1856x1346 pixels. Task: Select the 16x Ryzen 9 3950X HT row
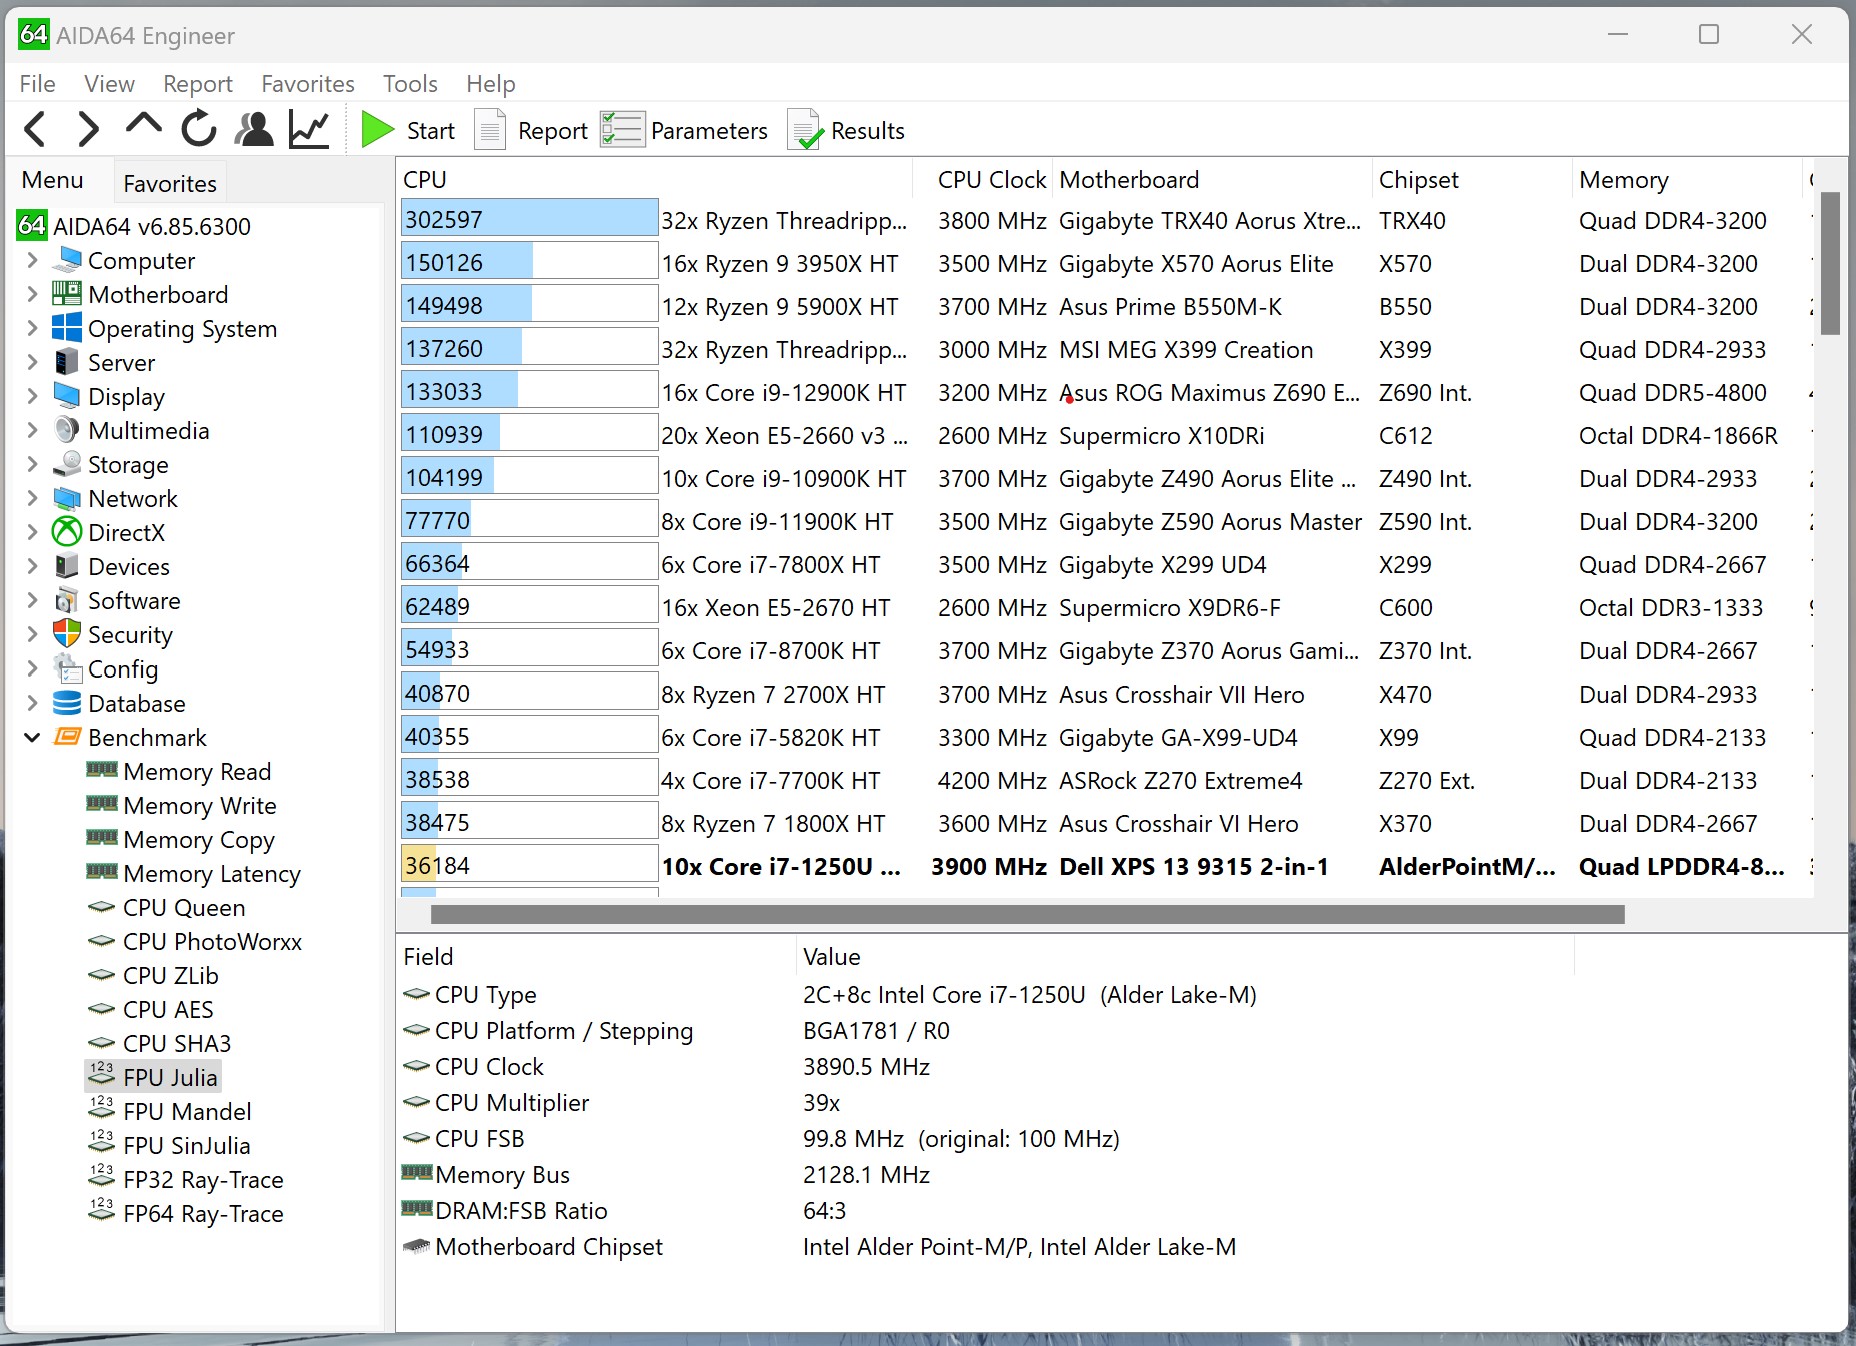point(1105,263)
